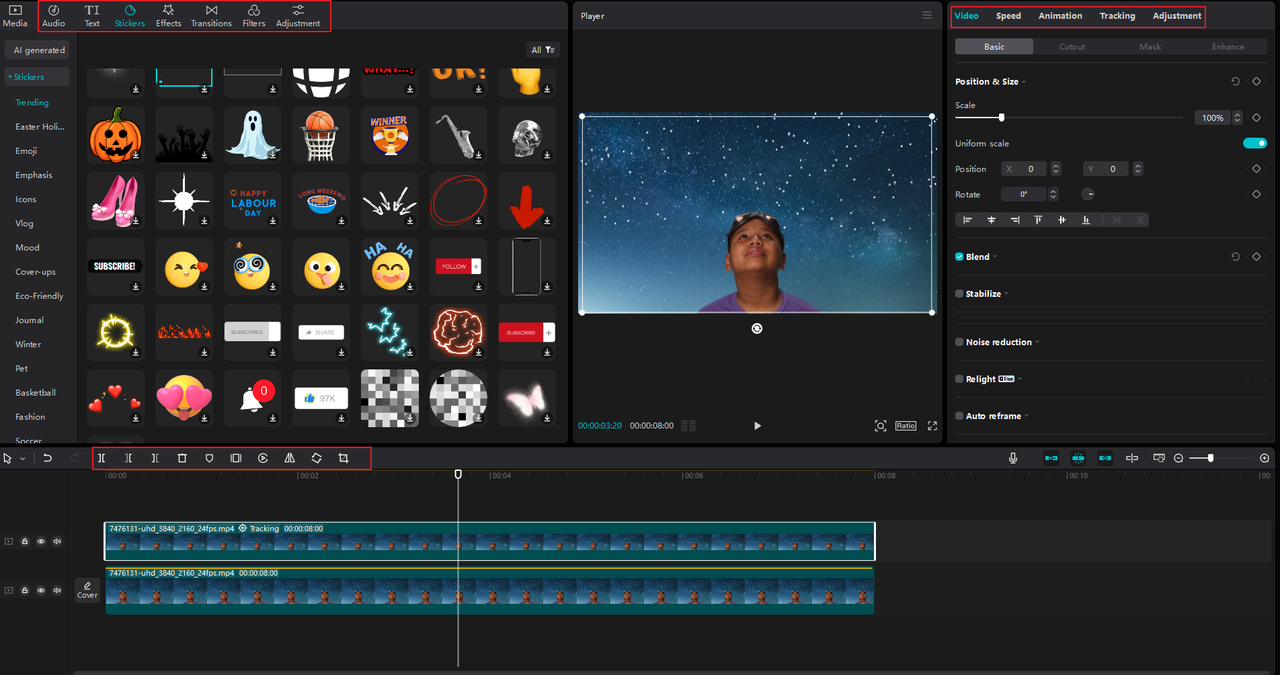Viewport: 1280px width, 675px height.
Task: Delete the selected clip with trash icon
Action: tap(182, 458)
